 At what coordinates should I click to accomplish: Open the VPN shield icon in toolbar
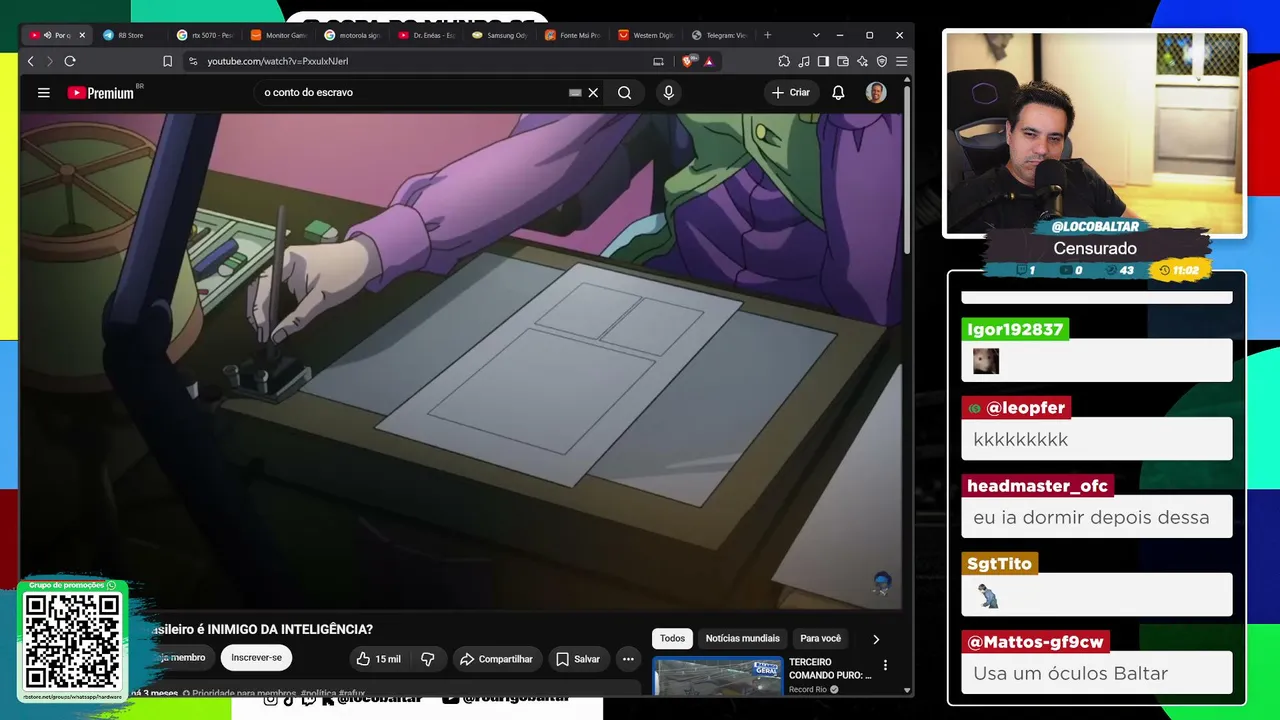point(881,61)
